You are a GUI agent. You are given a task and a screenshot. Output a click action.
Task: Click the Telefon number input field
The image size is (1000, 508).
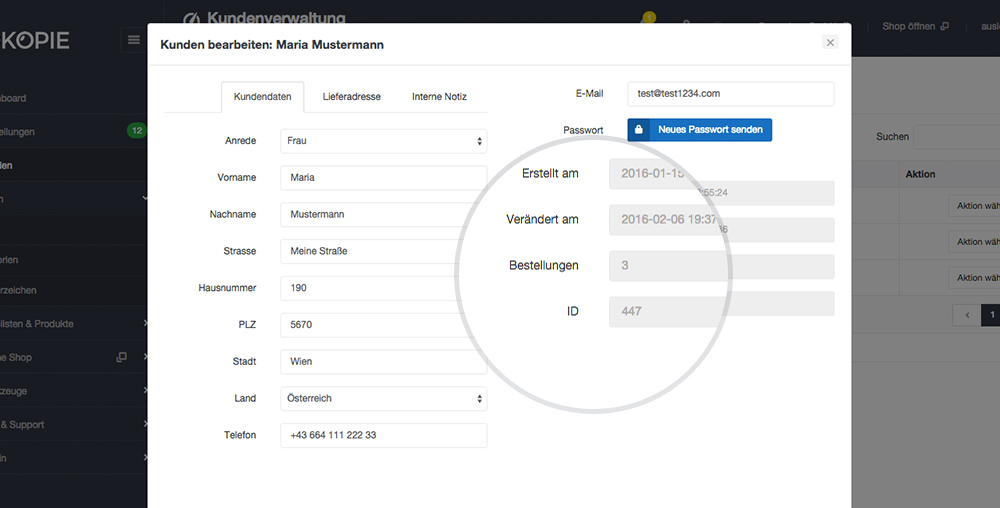pos(383,435)
